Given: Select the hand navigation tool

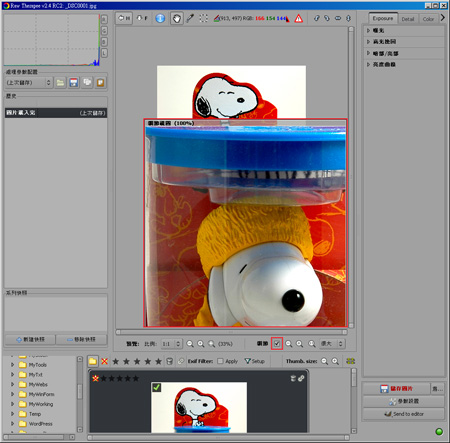Looking at the screenshot, I should (177, 18).
